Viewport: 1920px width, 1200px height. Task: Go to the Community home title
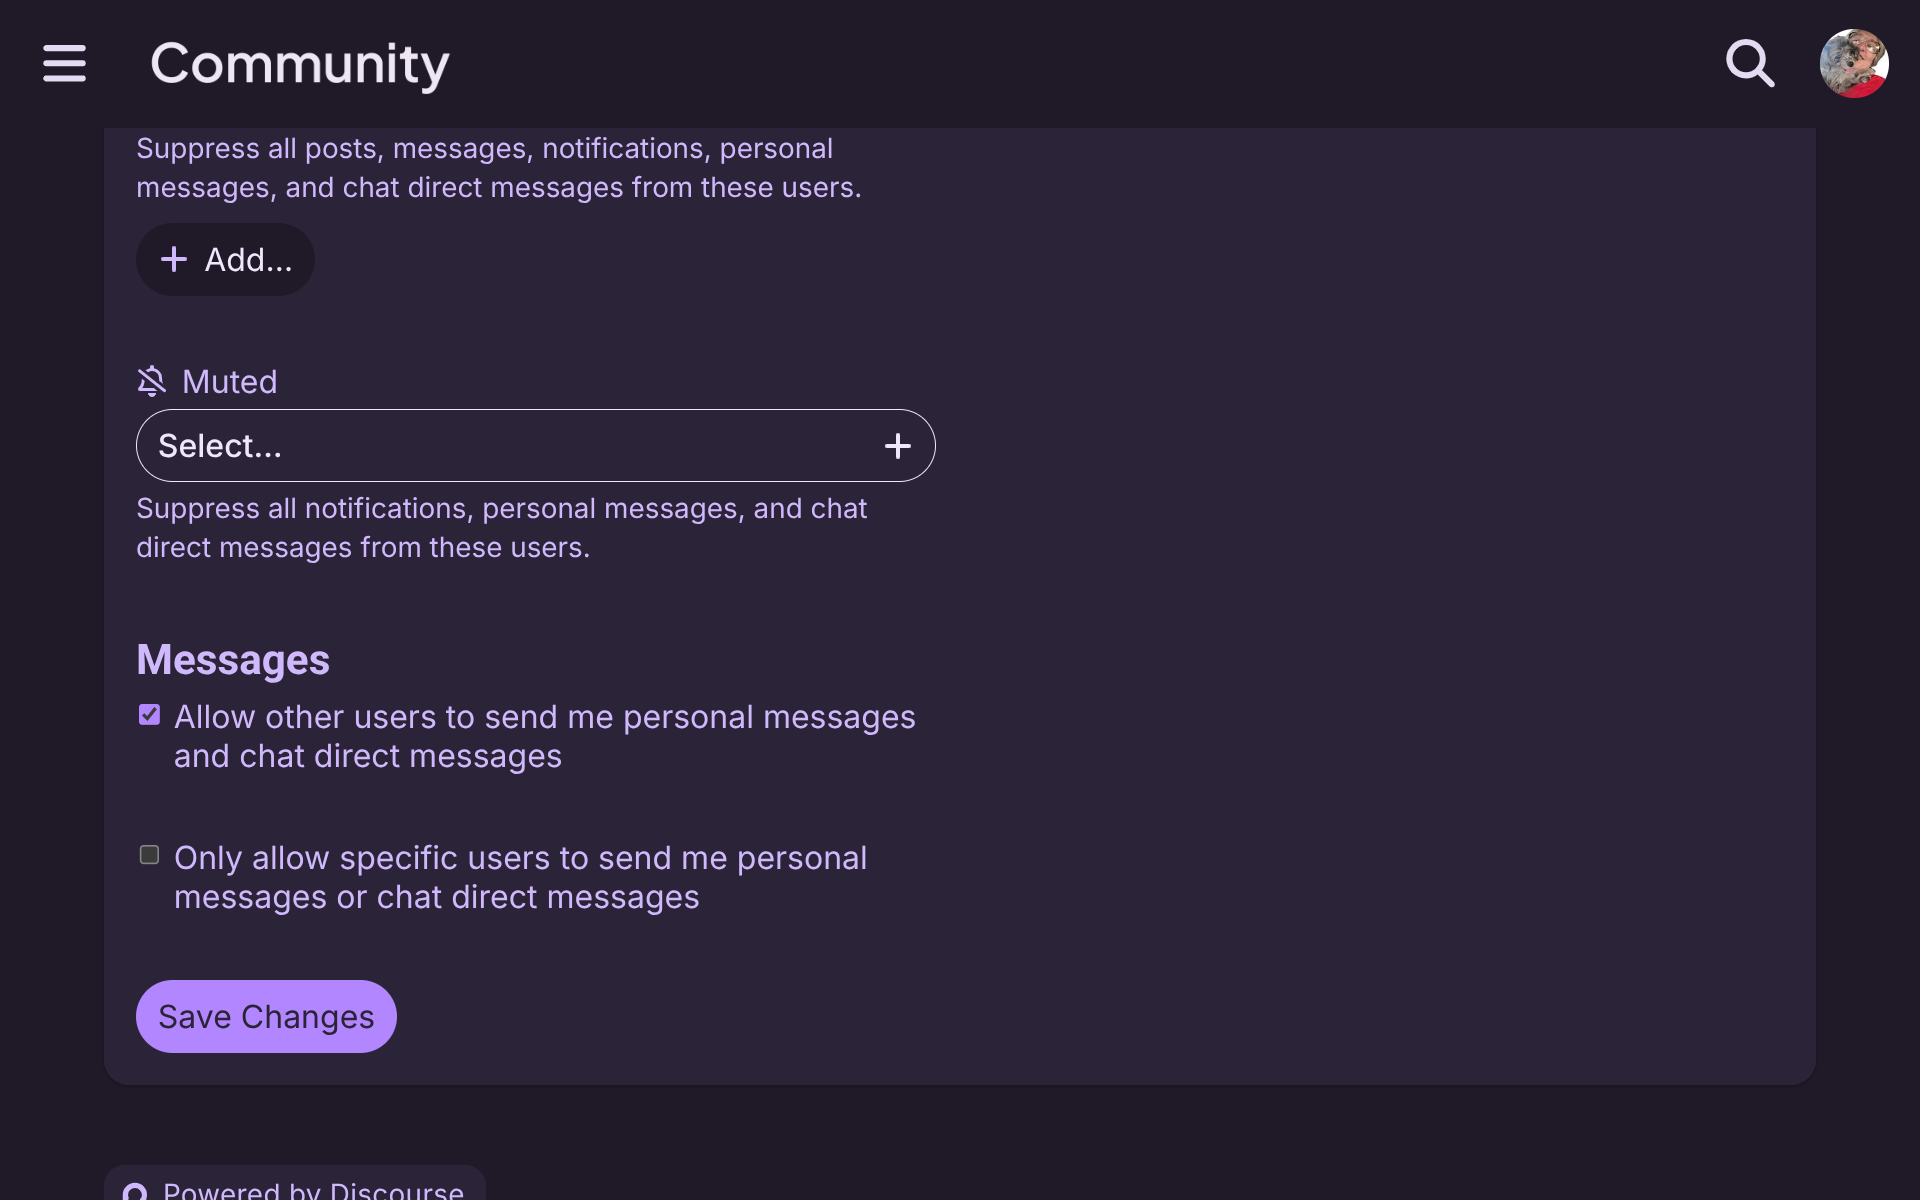pos(300,64)
